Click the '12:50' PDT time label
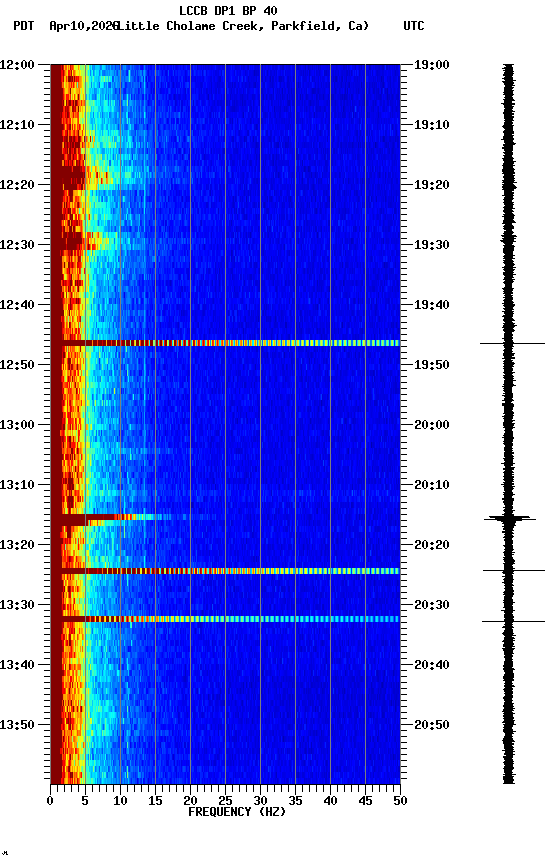The height and width of the screenshot is (864, 552). (x=17, y=365)
